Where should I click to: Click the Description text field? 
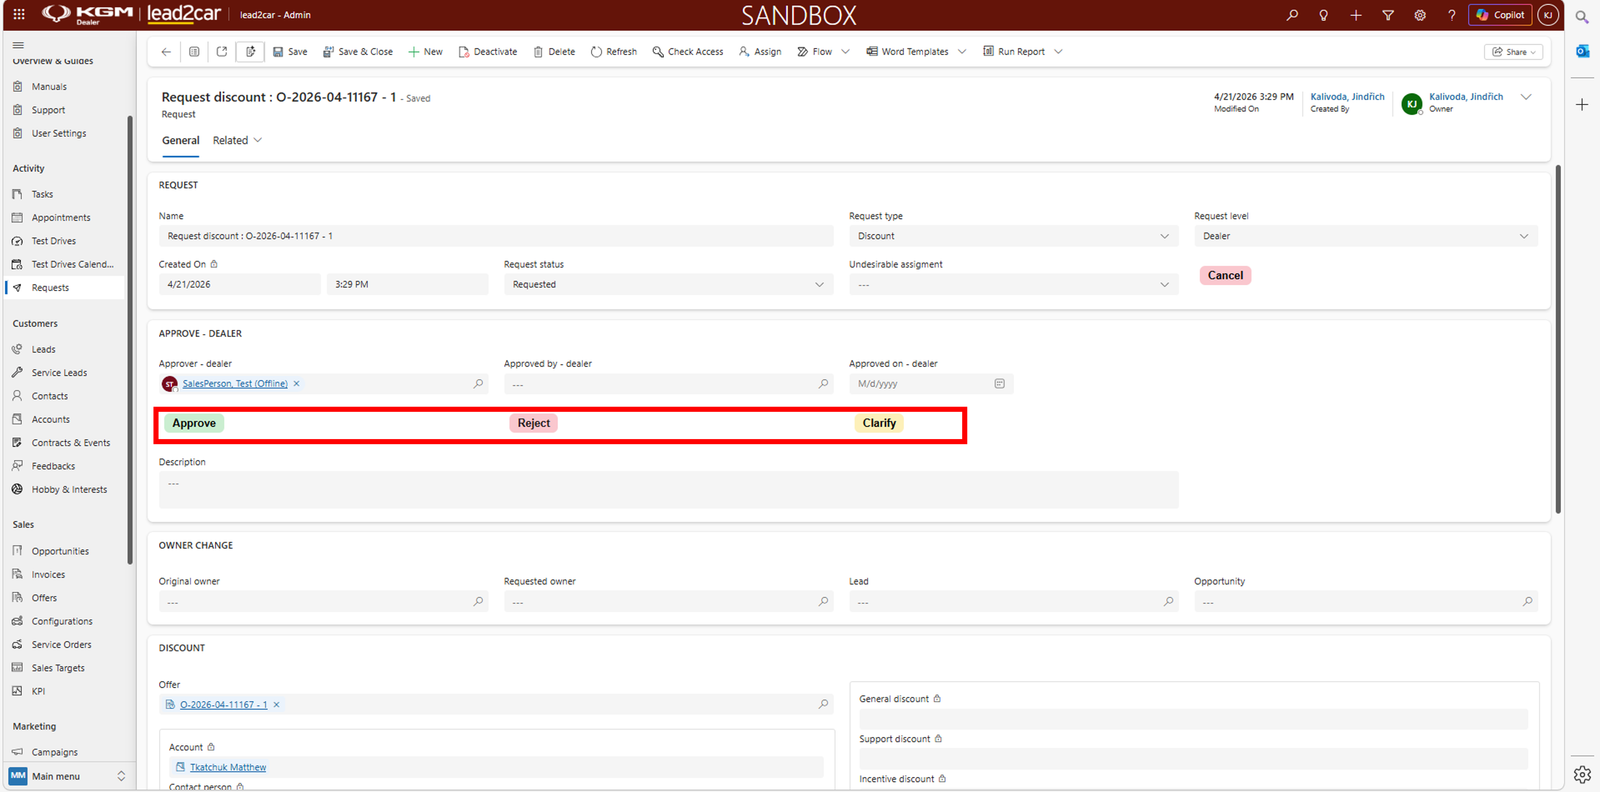[668, 490]
